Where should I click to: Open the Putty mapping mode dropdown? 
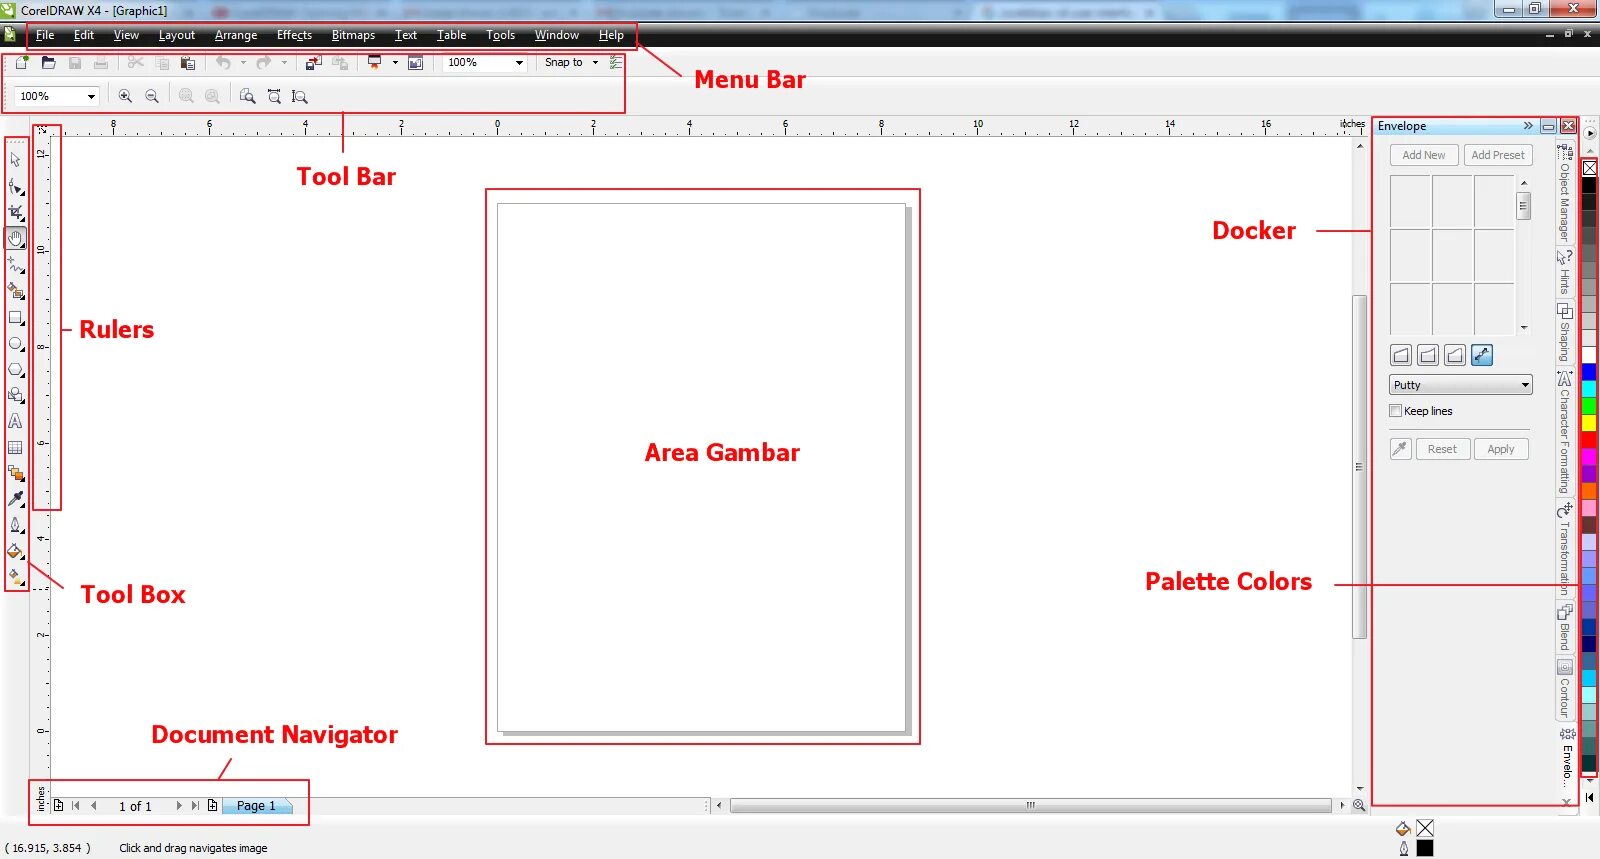[1461, 385]
